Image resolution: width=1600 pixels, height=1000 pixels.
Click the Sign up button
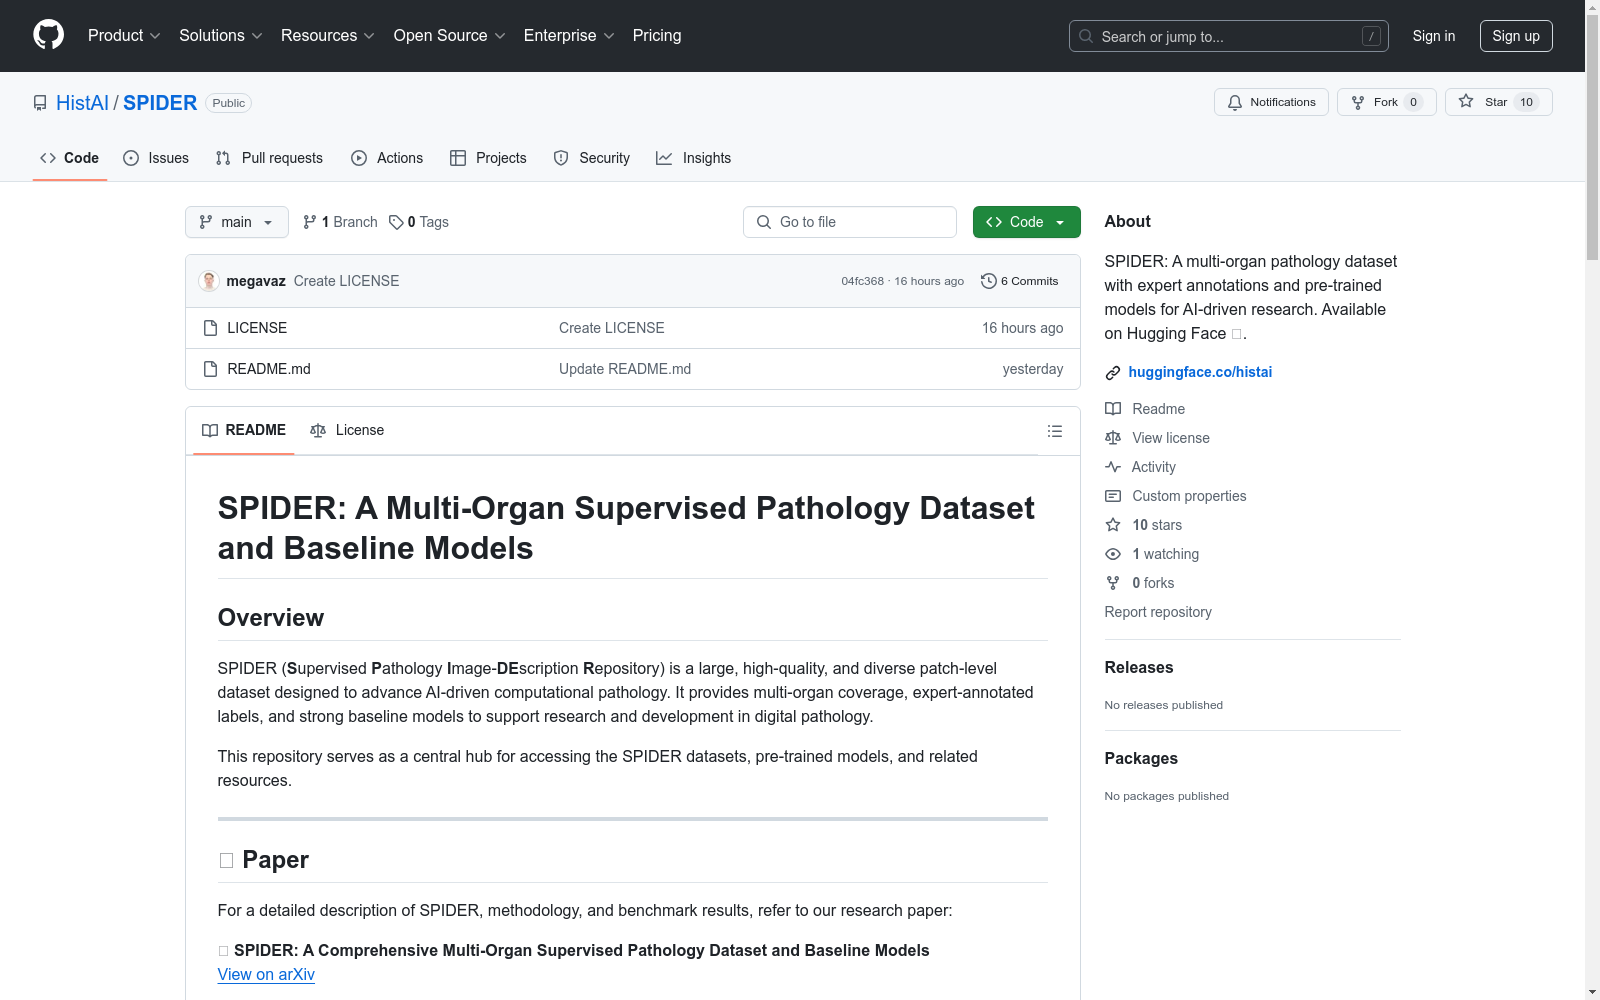point(1516,36)
